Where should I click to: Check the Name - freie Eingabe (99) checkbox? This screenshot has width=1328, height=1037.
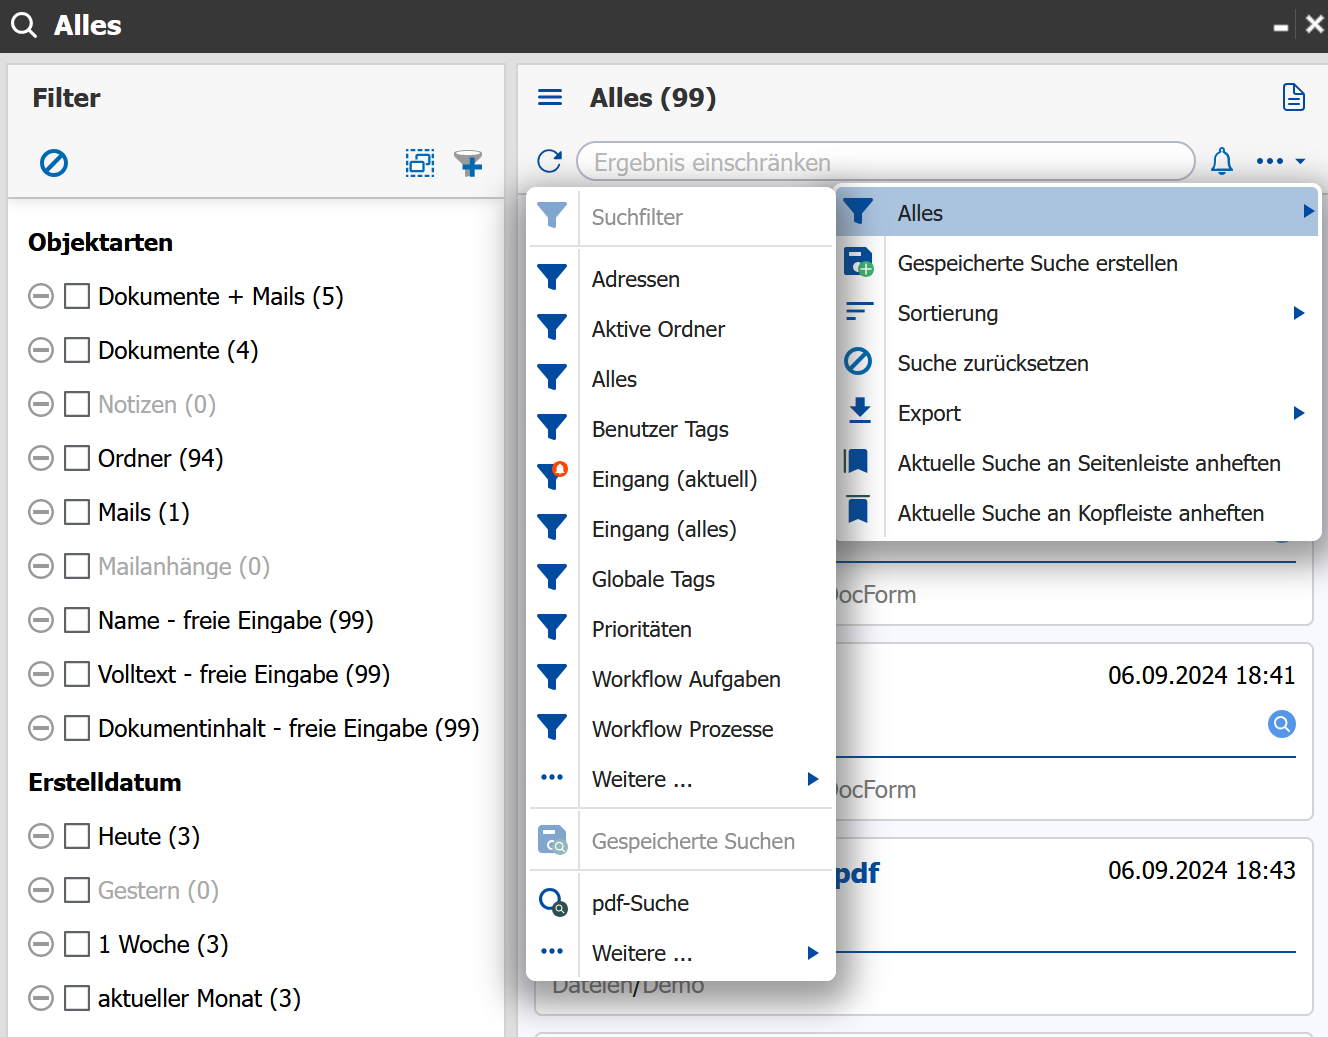click(x=77, y=620)
